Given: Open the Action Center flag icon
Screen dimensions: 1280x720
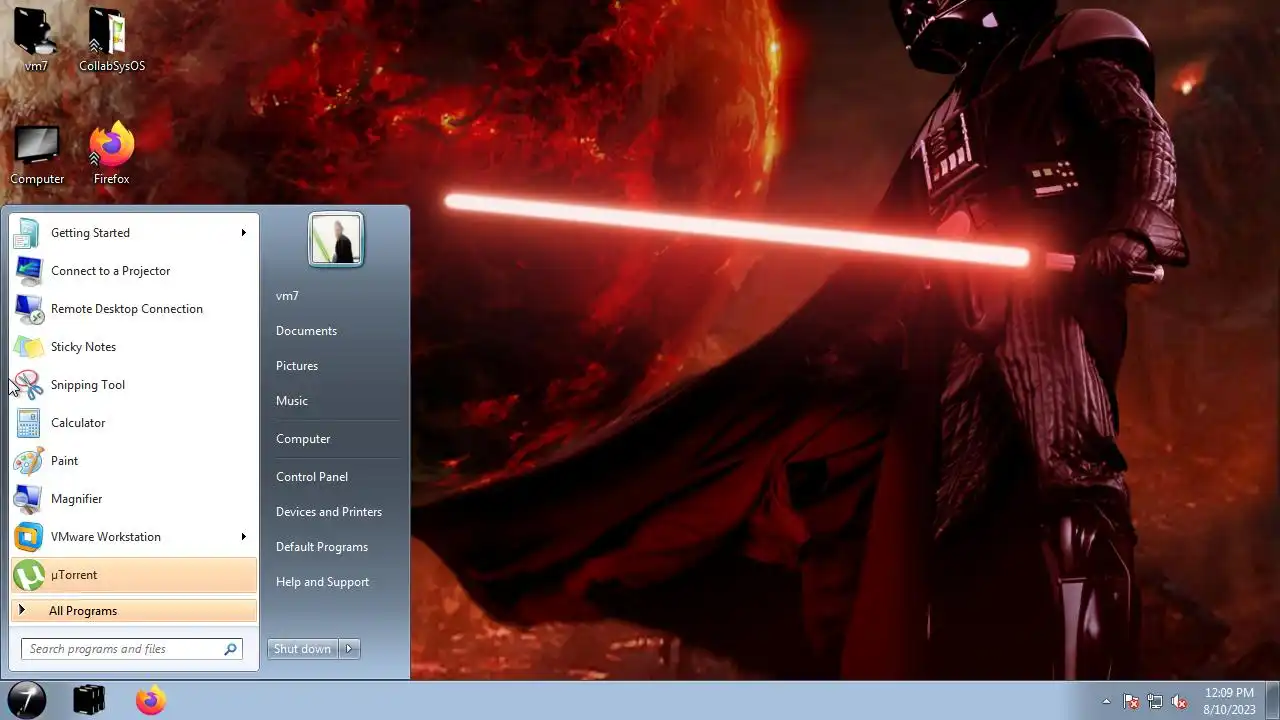Looking at the screenshot, I should coord(1131,701).
